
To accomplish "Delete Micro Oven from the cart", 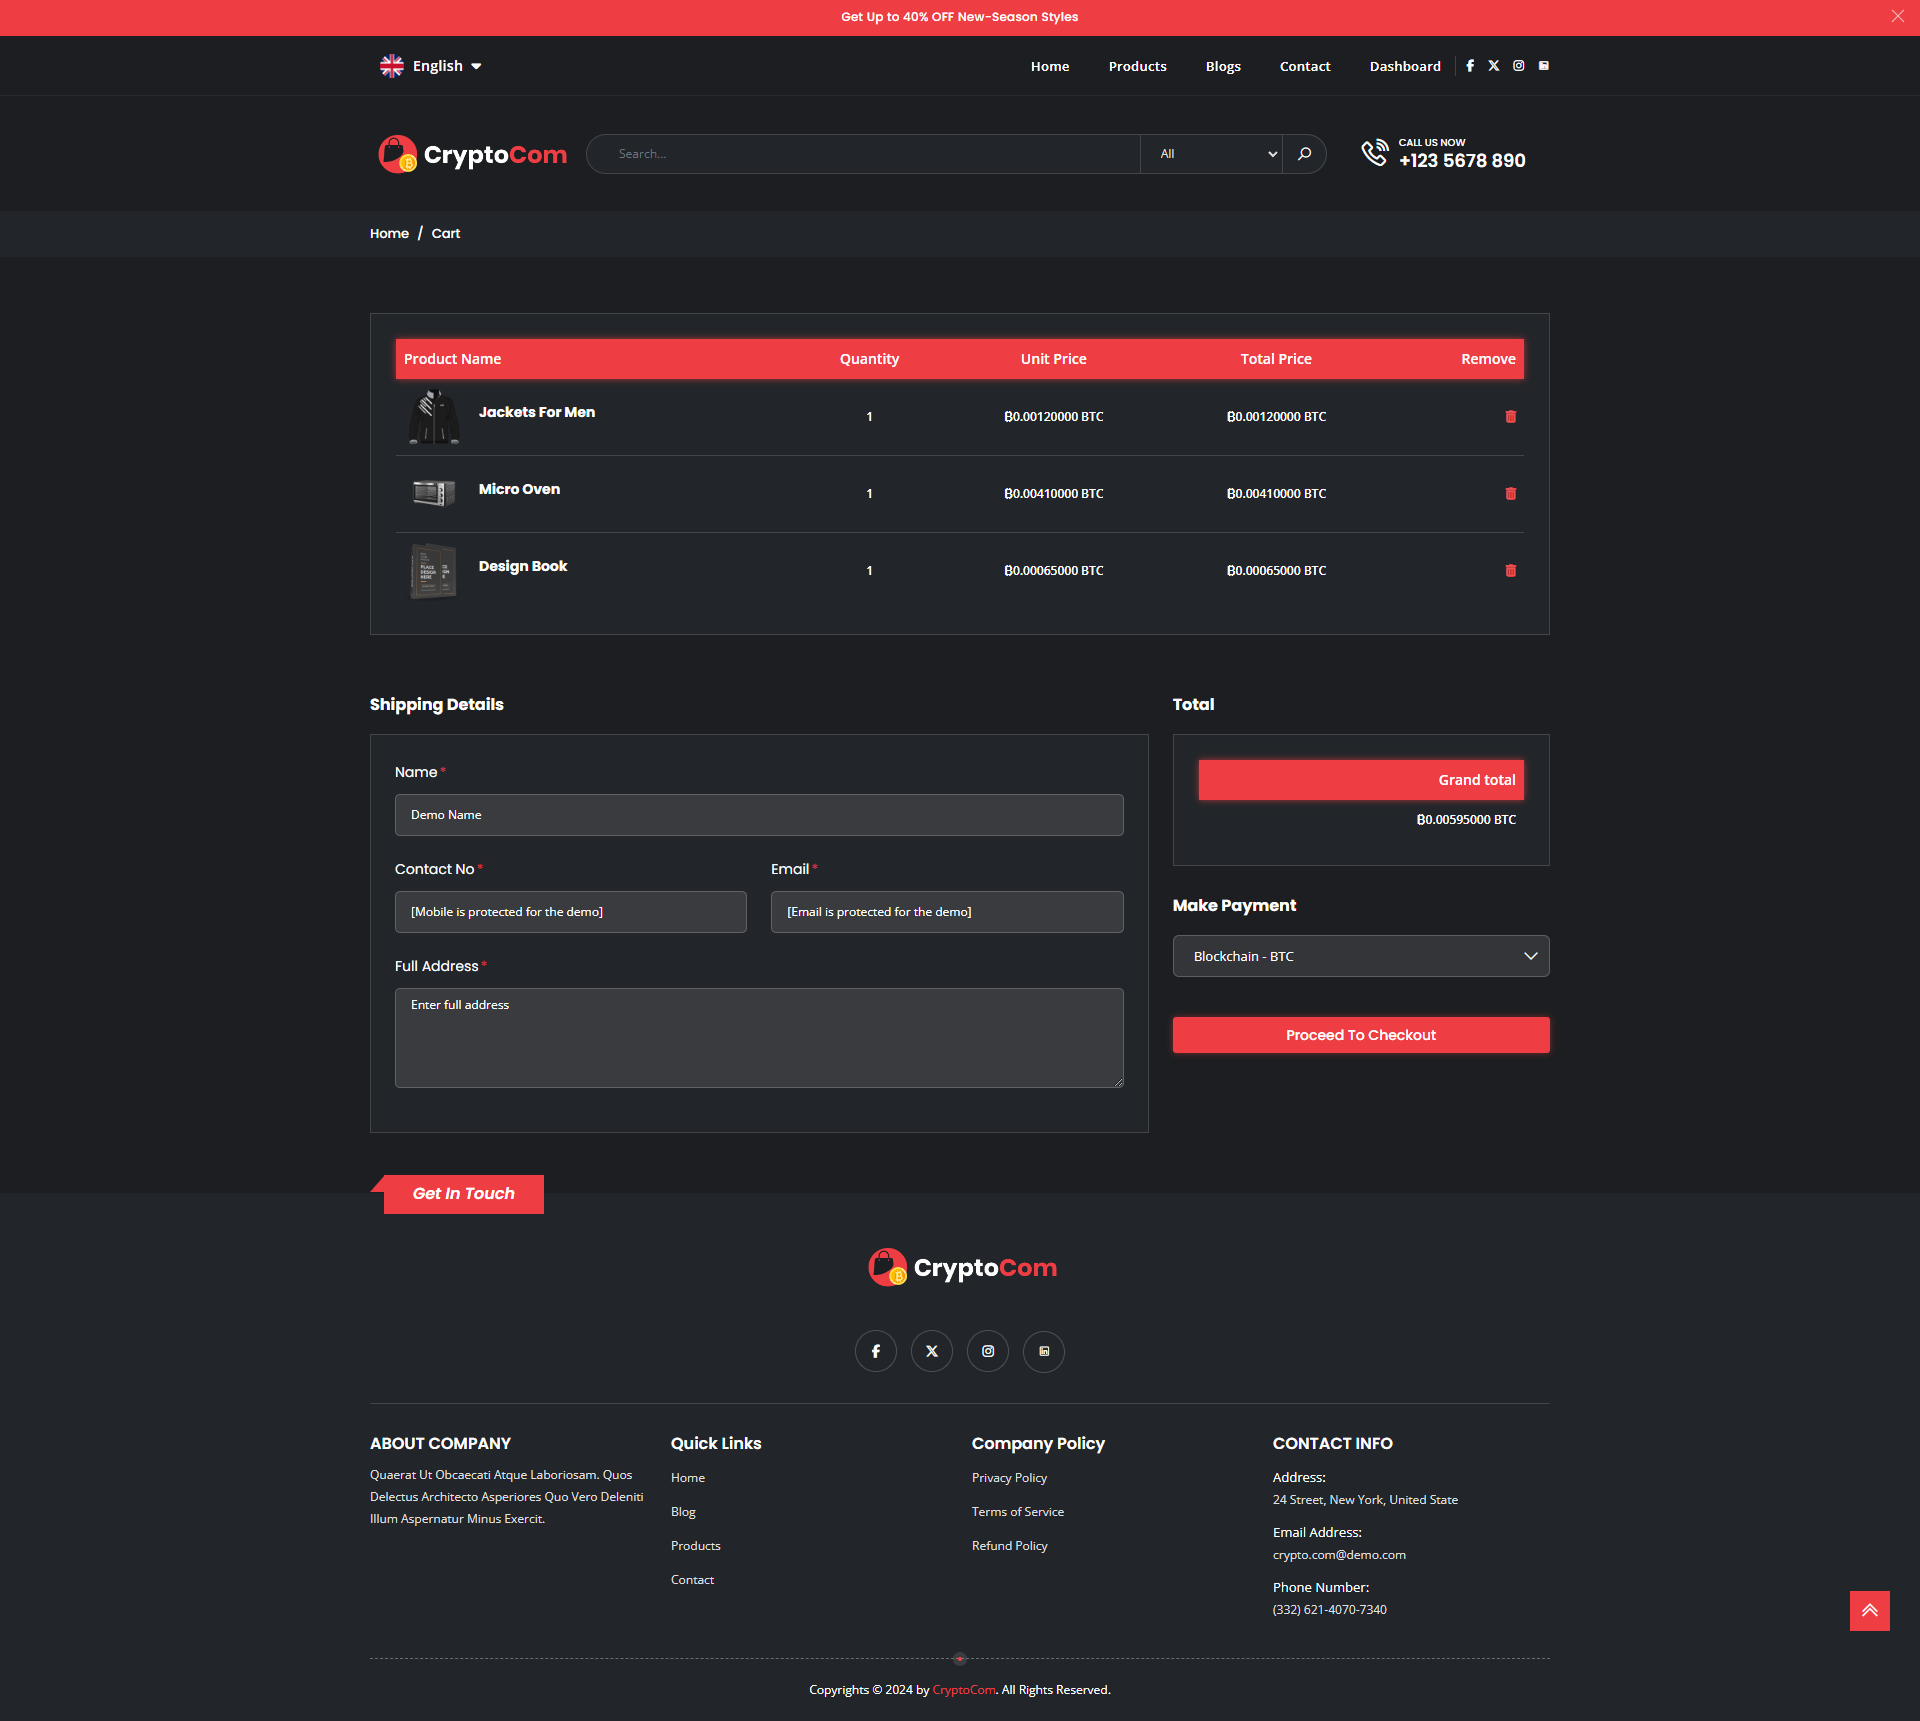I will click(x=1510, y=493).
